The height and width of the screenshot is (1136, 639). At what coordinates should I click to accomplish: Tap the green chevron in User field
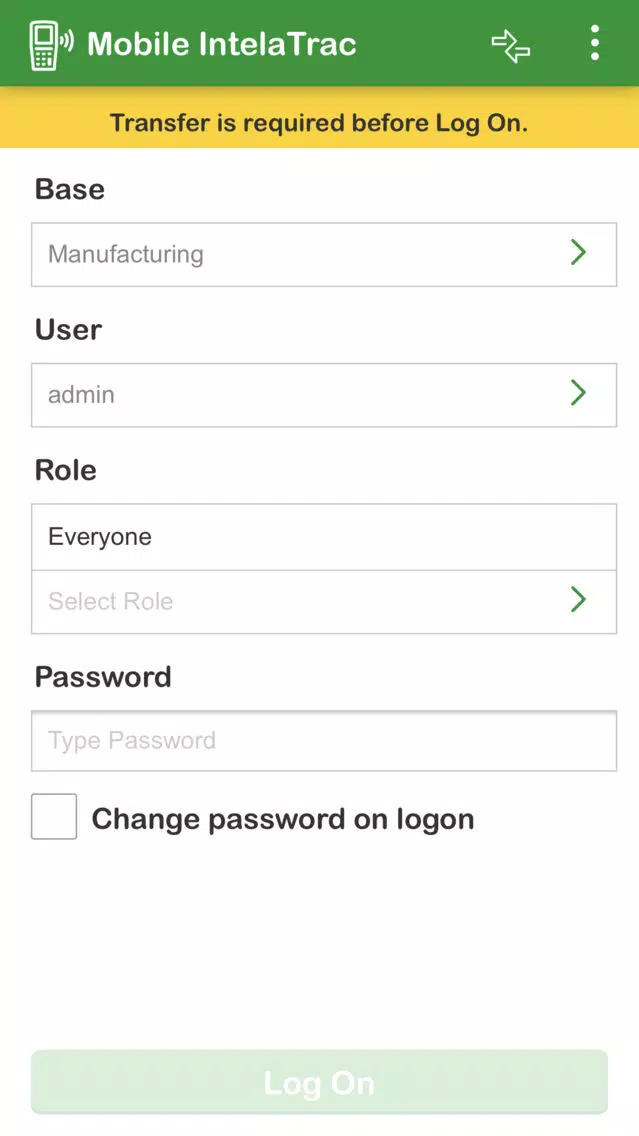(x=577, y=393)
